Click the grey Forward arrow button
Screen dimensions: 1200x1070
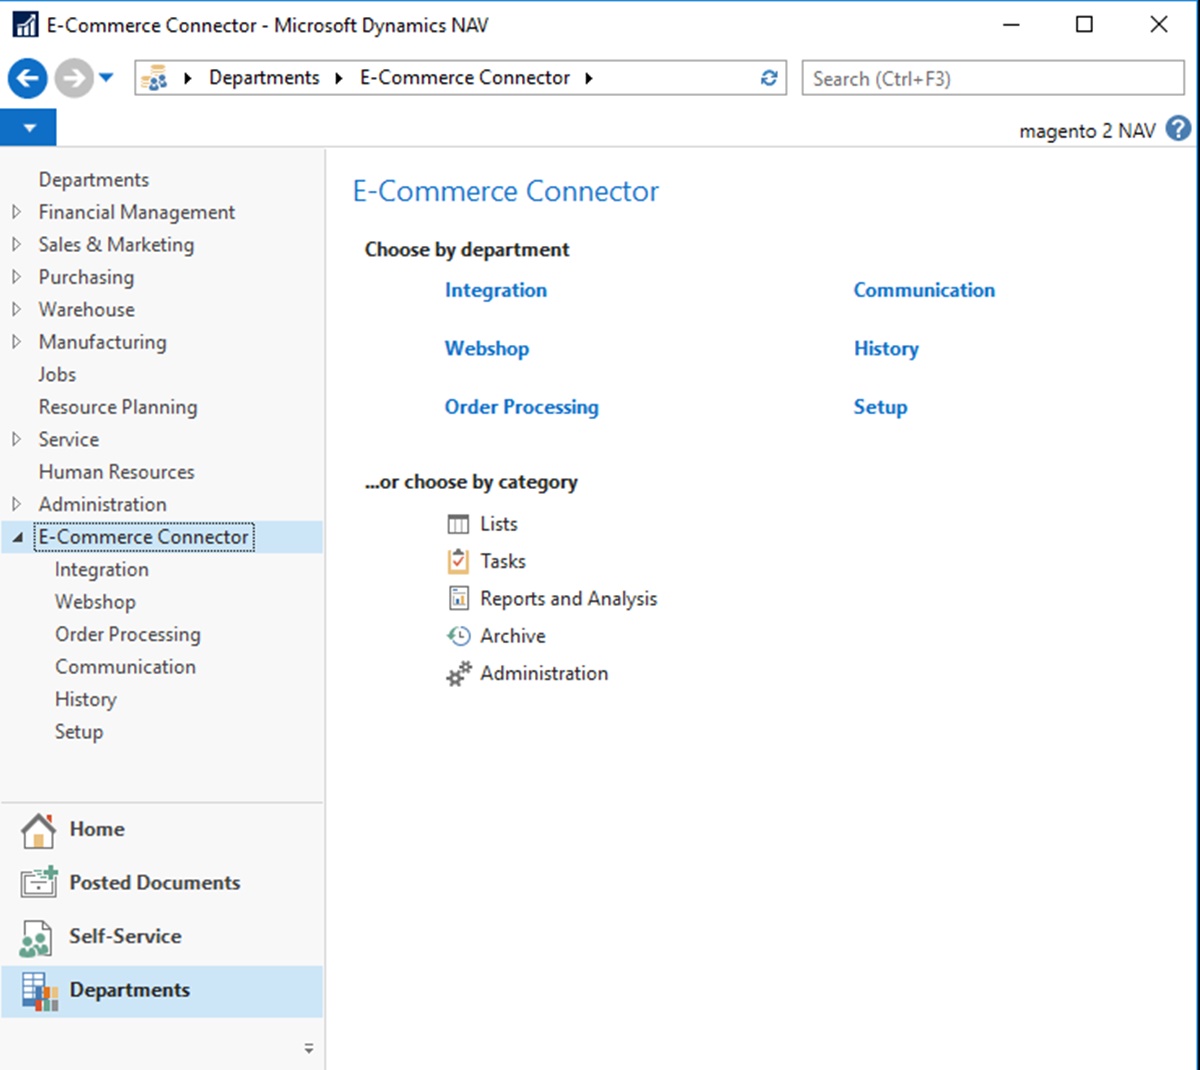click(73, 78)
